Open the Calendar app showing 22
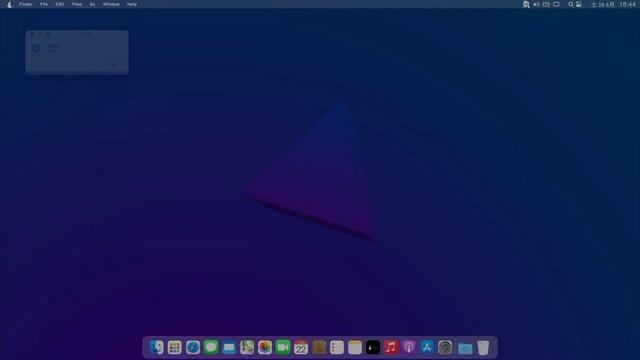Screen dimensions: 640x360 click(301, 347)
